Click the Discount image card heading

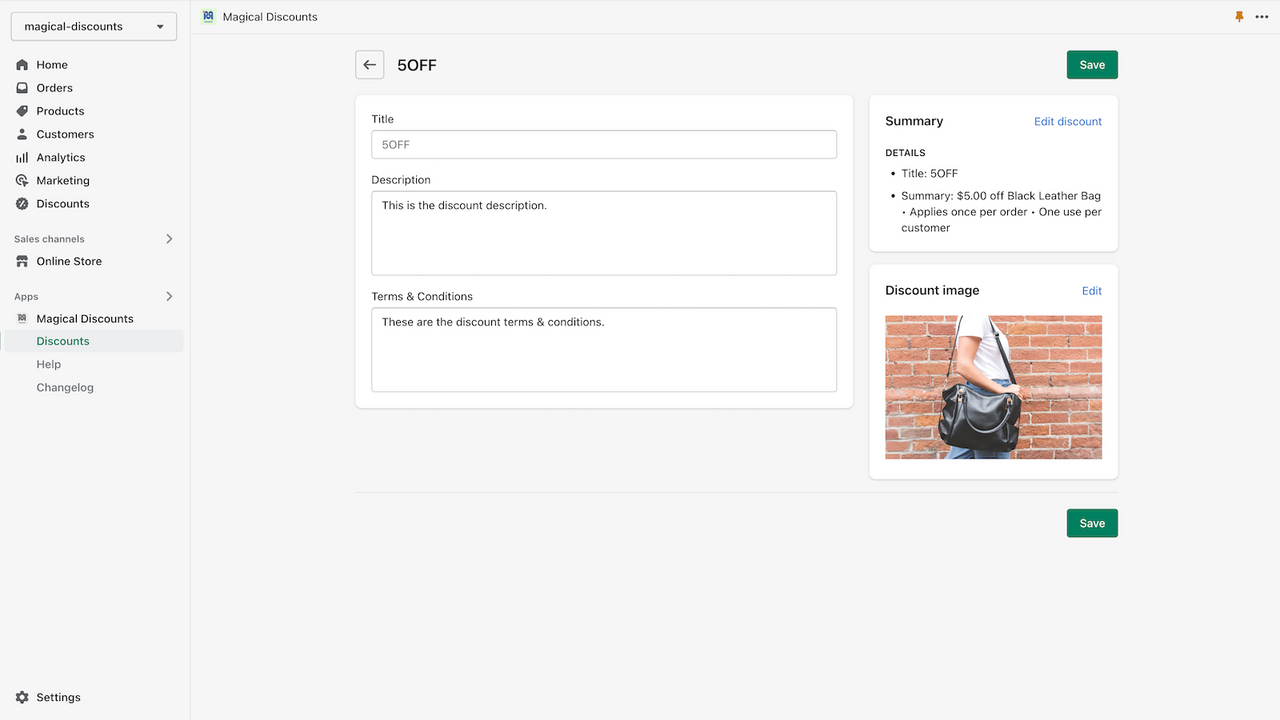[x=932, y=290]
